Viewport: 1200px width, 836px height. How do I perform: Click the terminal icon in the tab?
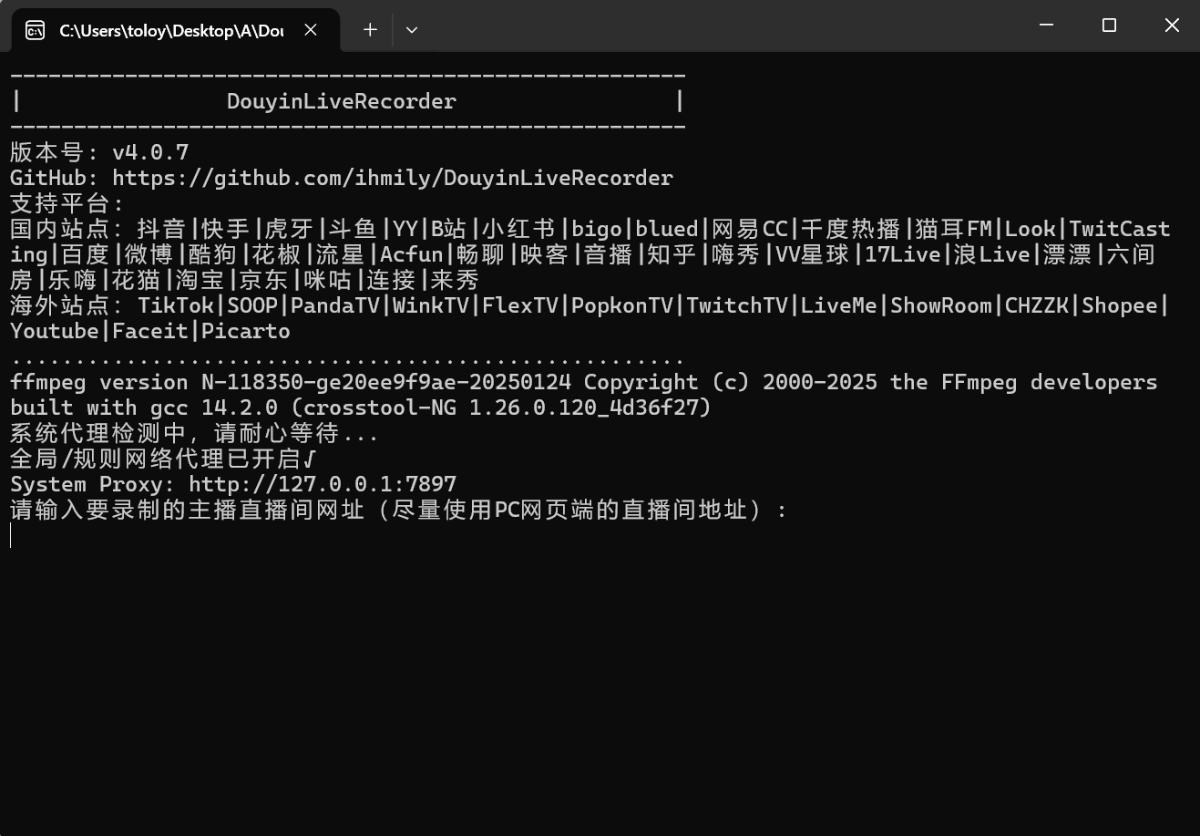pyautogui.click(x=35, y=30)
